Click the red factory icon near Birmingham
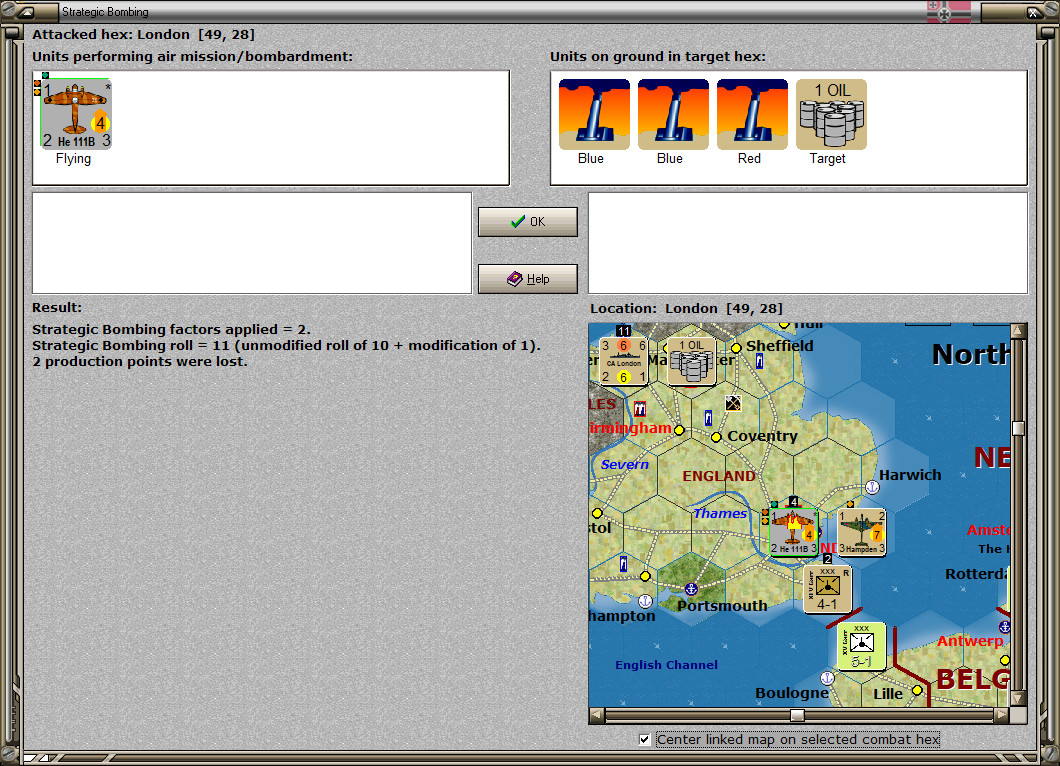 pos(640,409)
